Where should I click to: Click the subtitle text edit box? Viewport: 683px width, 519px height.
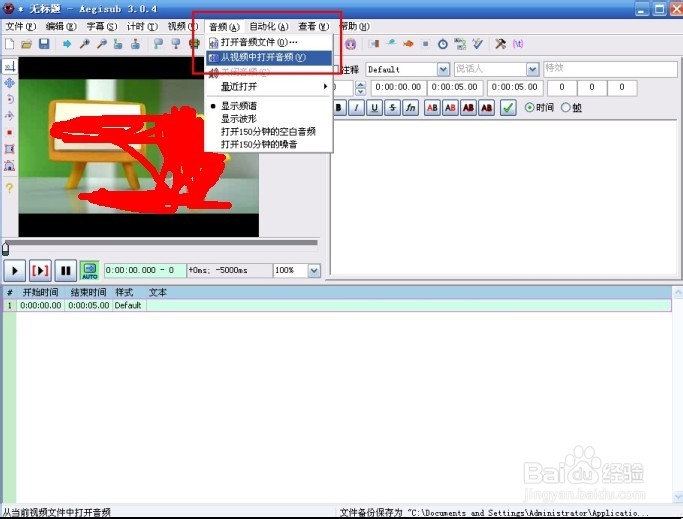click(x=505, y=197)
